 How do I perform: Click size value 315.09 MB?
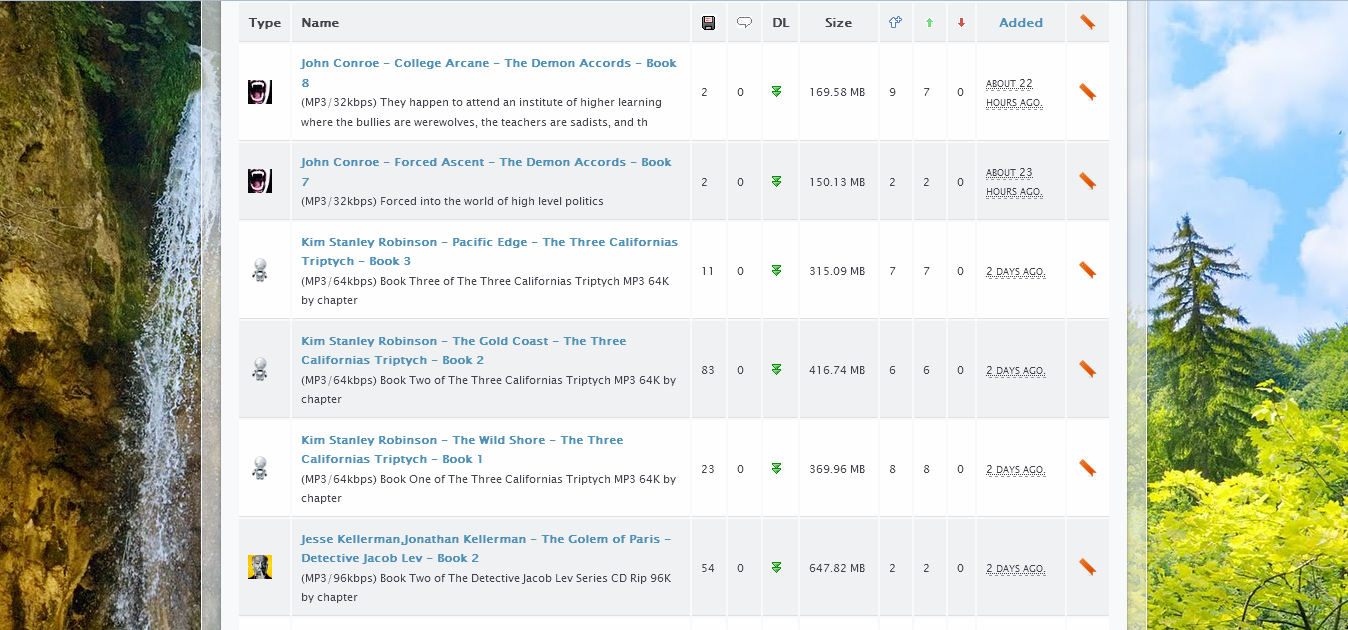pos(837,270)
